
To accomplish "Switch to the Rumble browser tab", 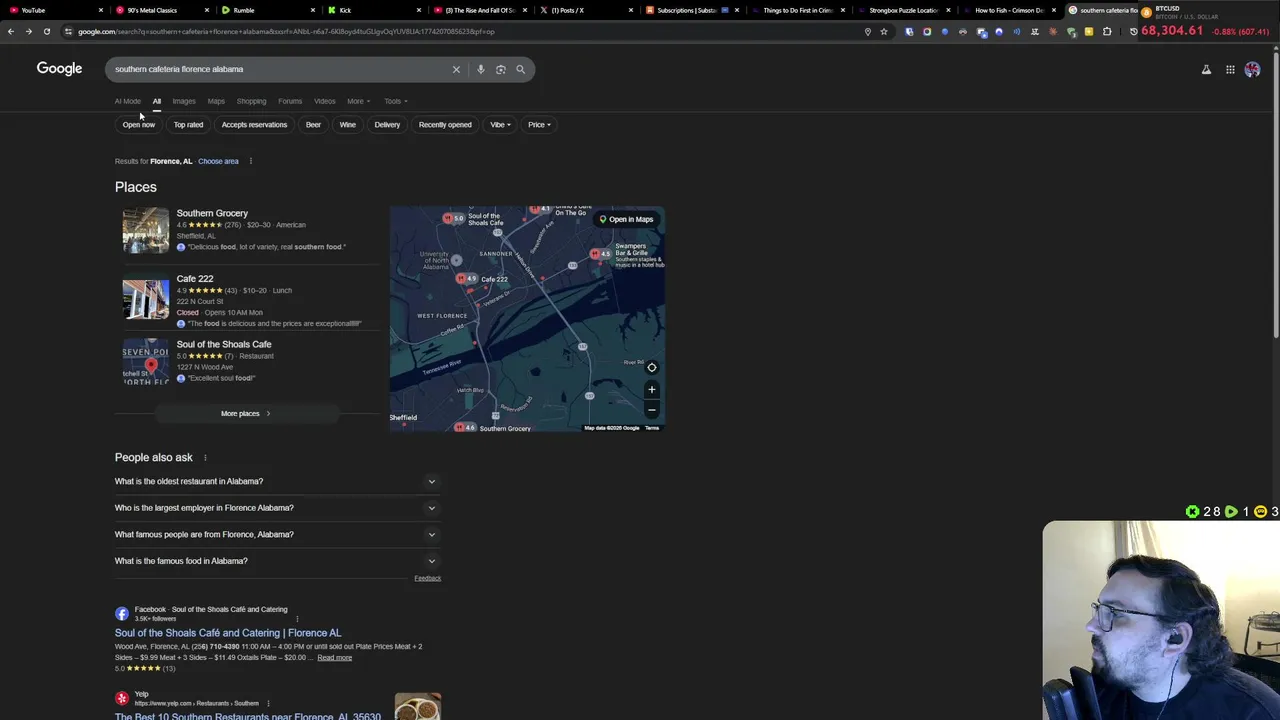I will [266, 10].
